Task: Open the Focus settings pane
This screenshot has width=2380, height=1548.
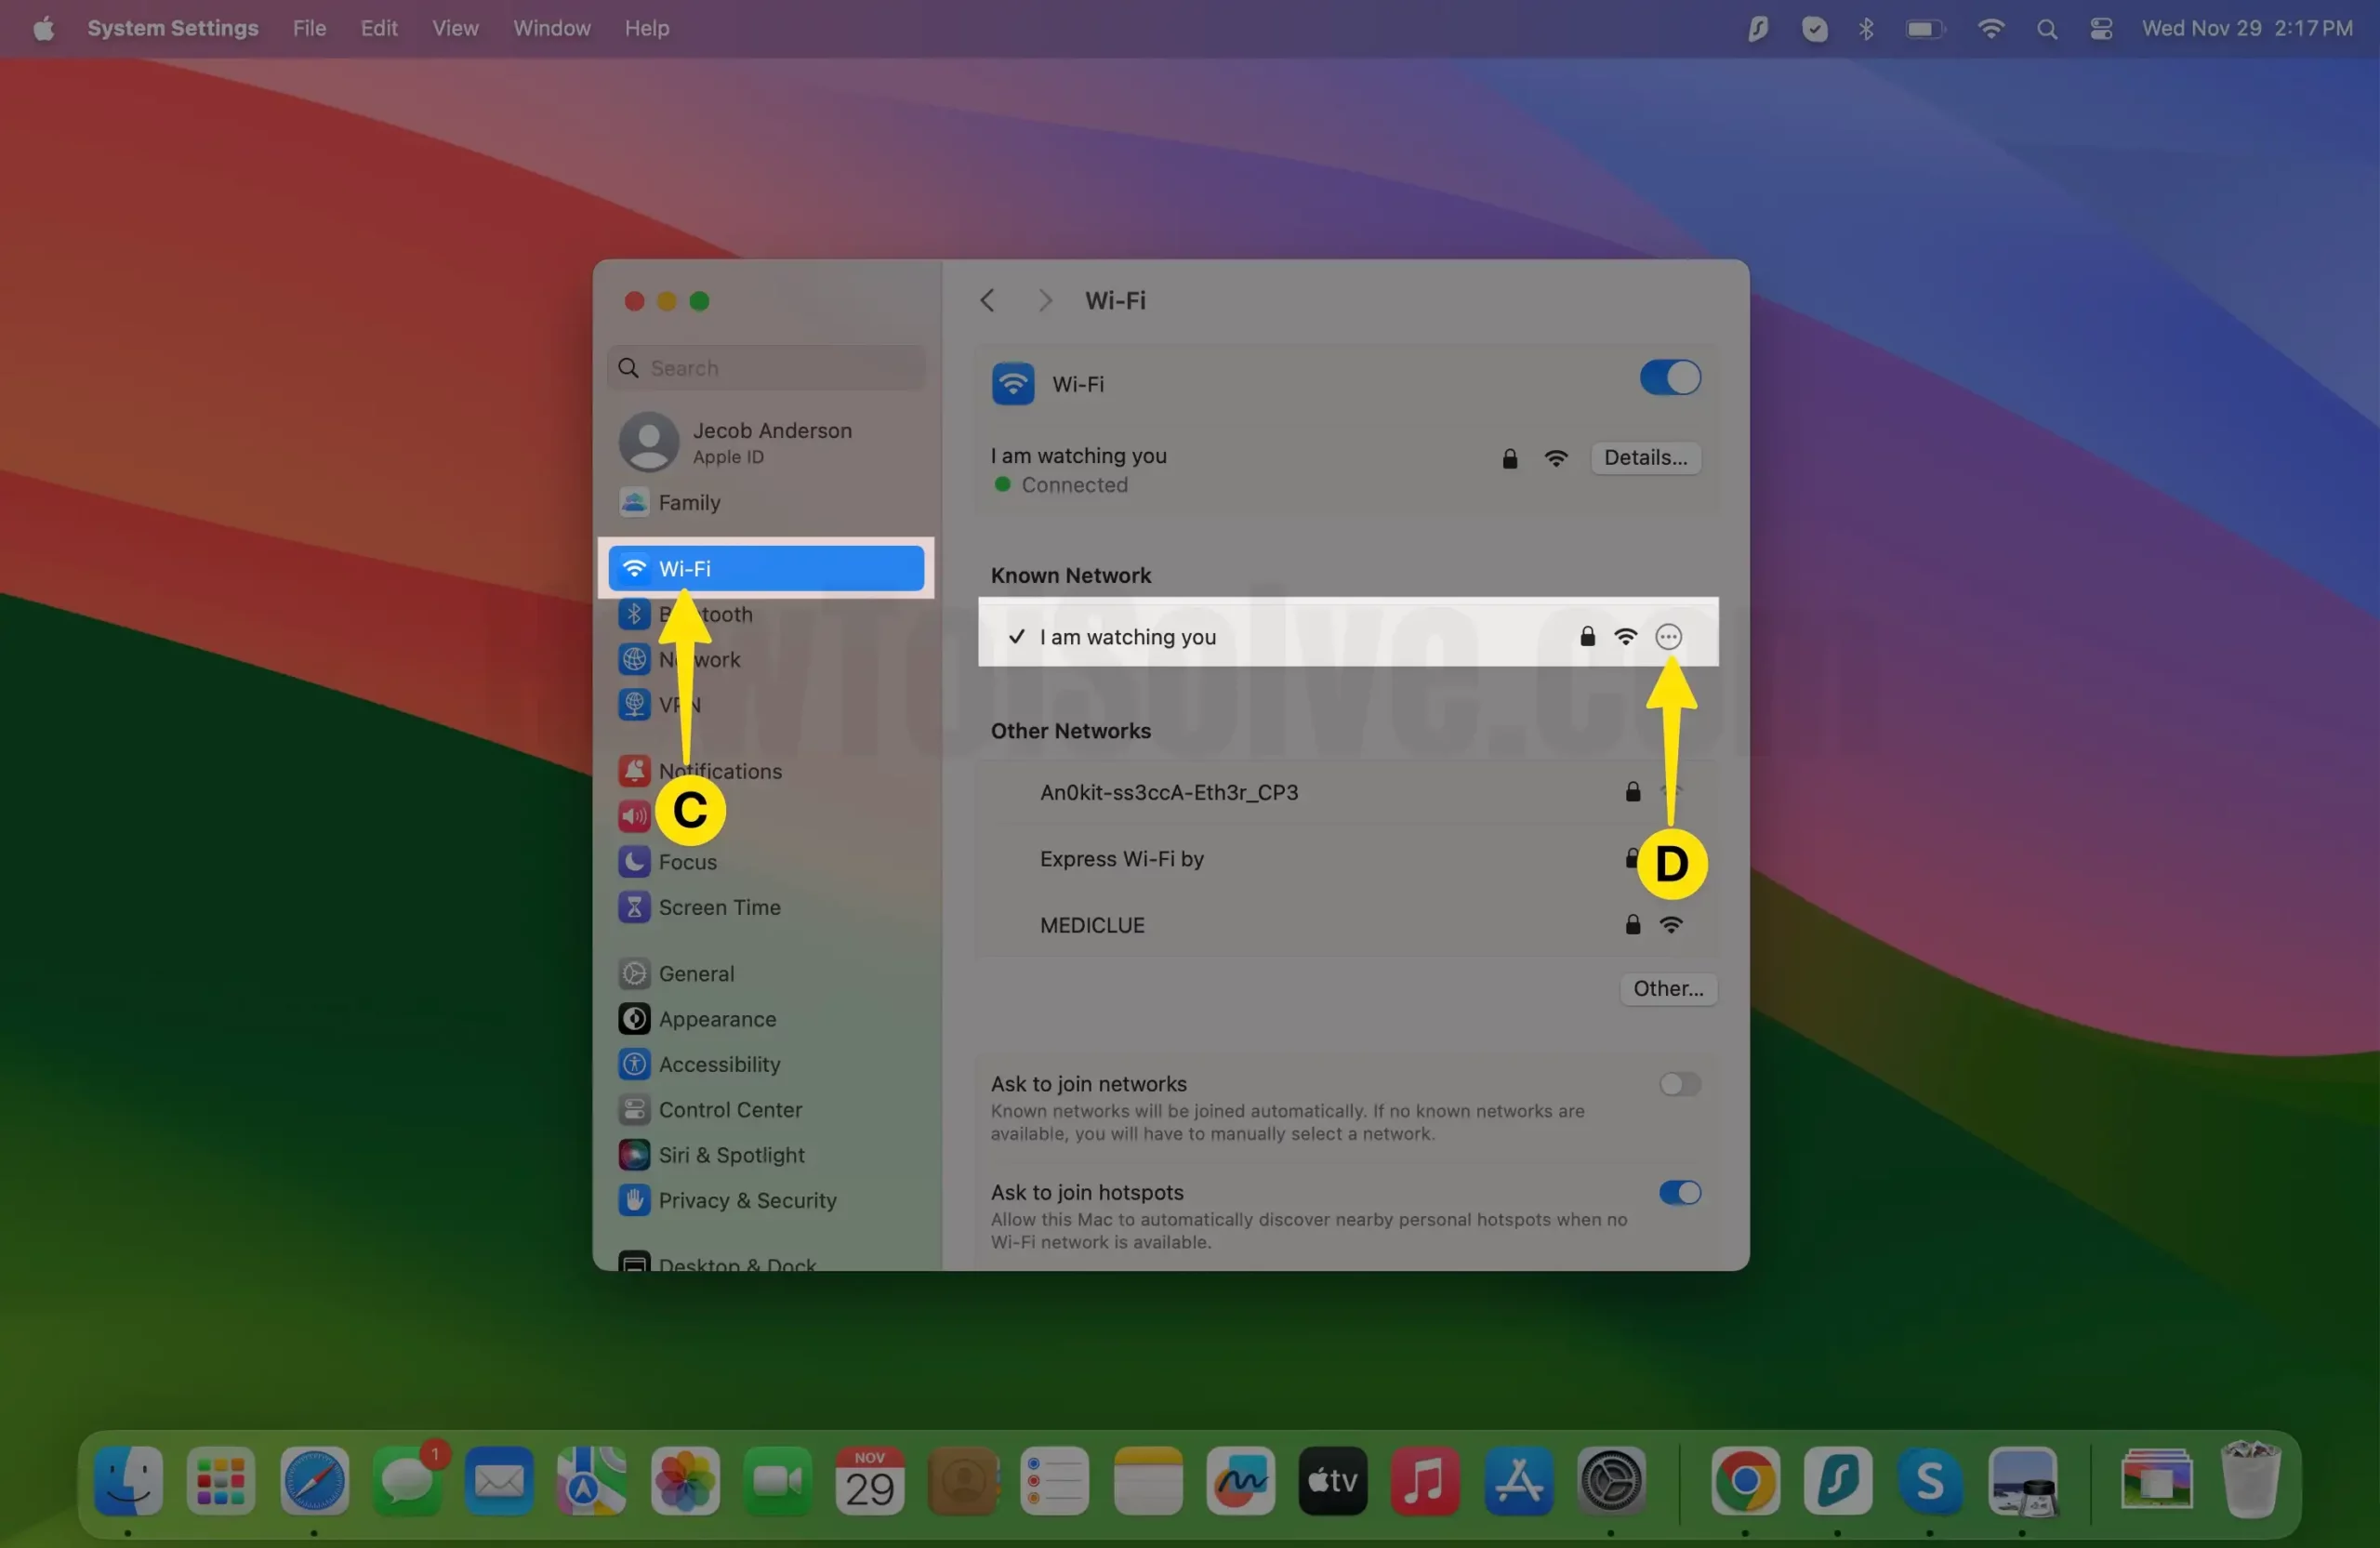Action: (x=686, y=861)
